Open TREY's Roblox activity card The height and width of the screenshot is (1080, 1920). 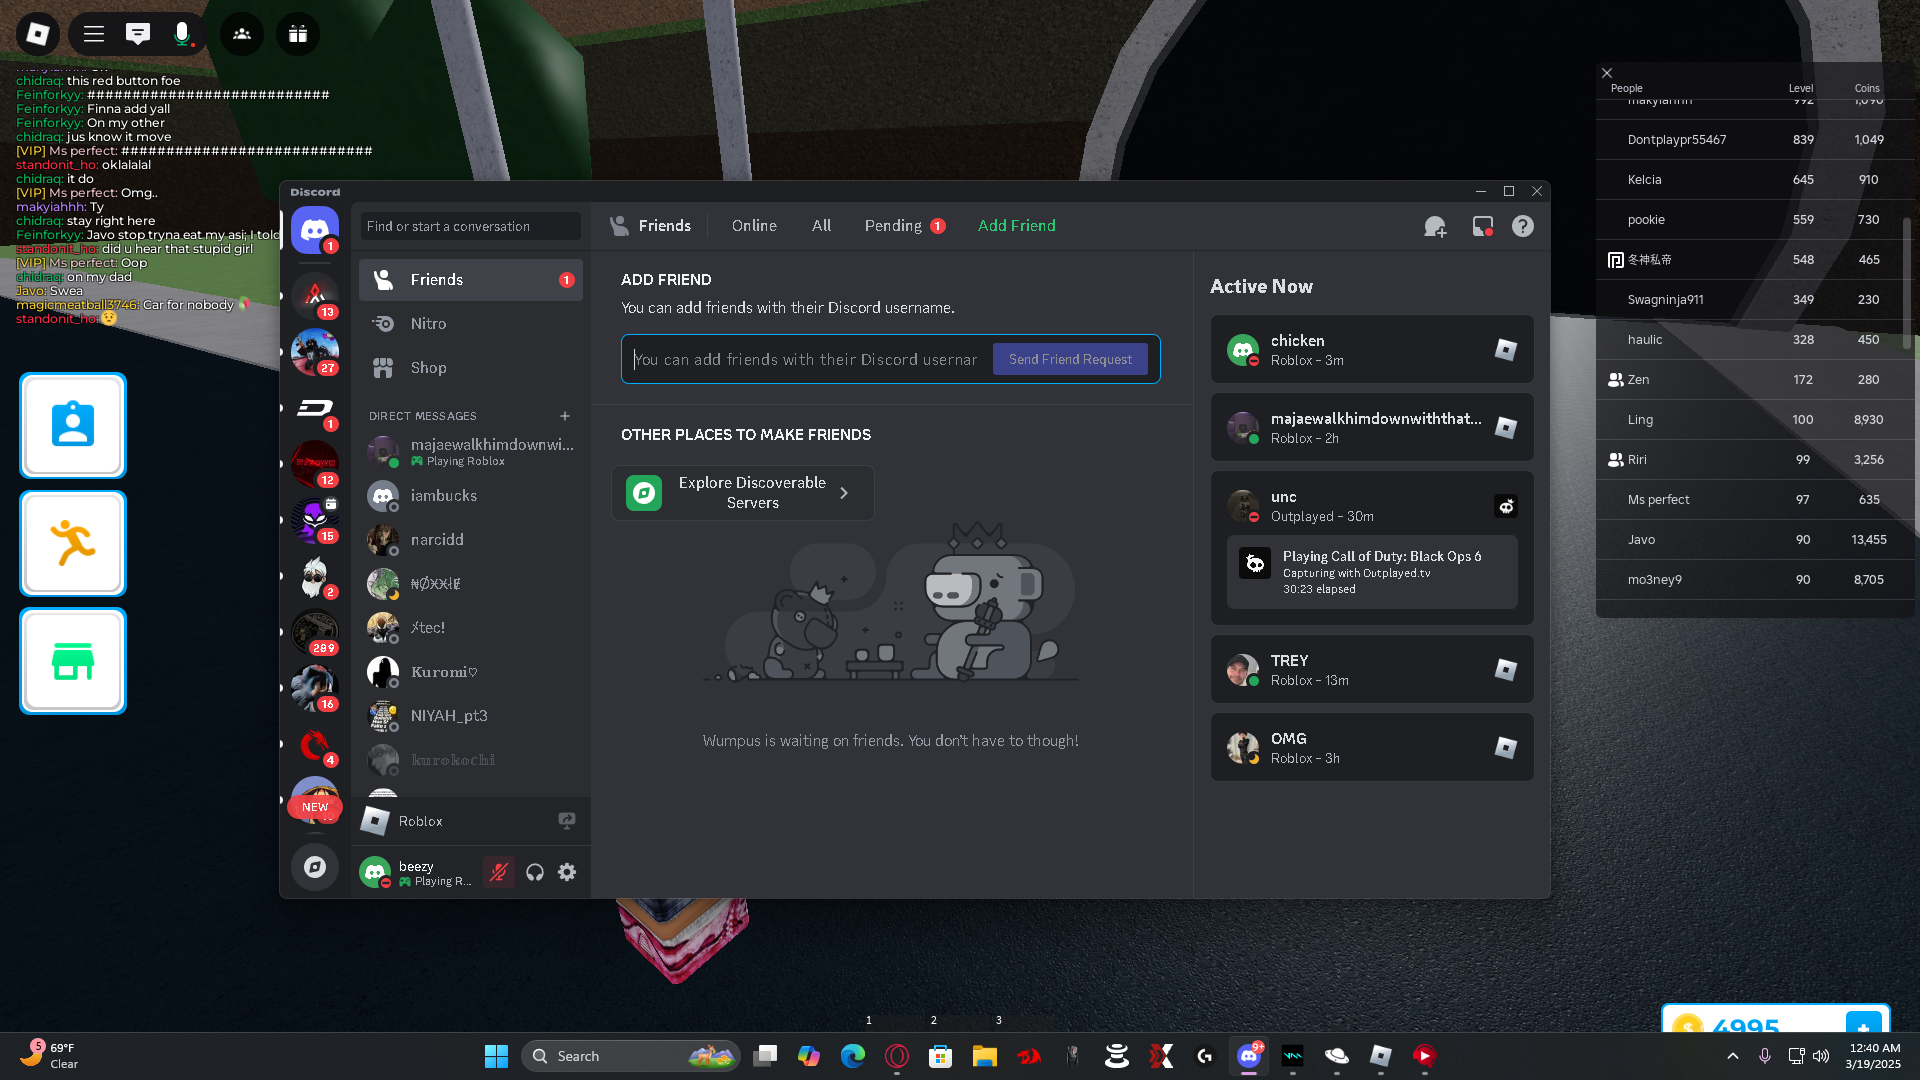coord(1372,669)
